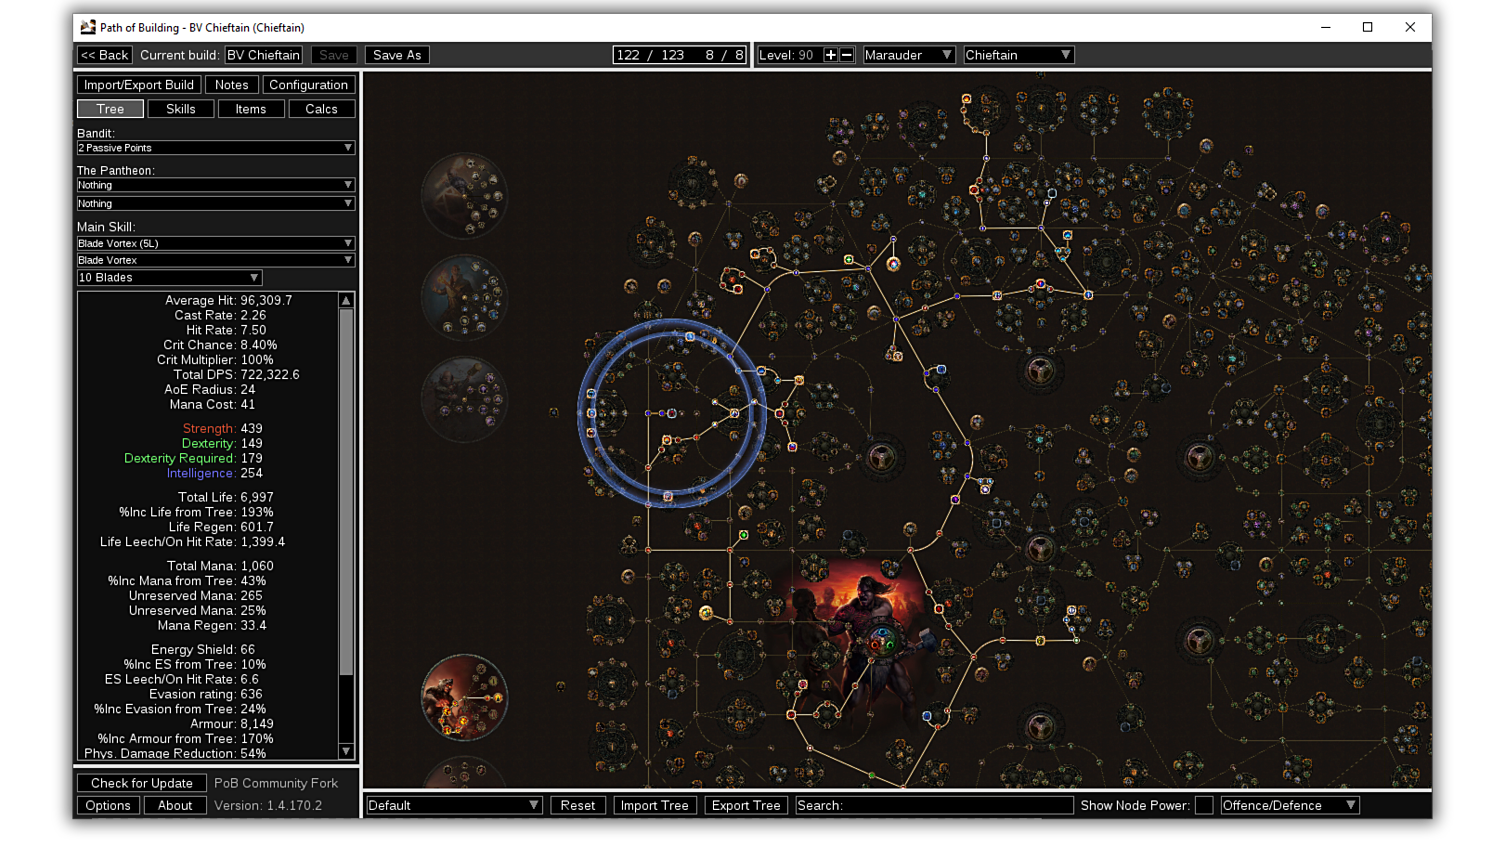Click the 122 / 123 passive points counter
Image resolution: width=1504 pixels, height=846 pixels.
[651, 55]
